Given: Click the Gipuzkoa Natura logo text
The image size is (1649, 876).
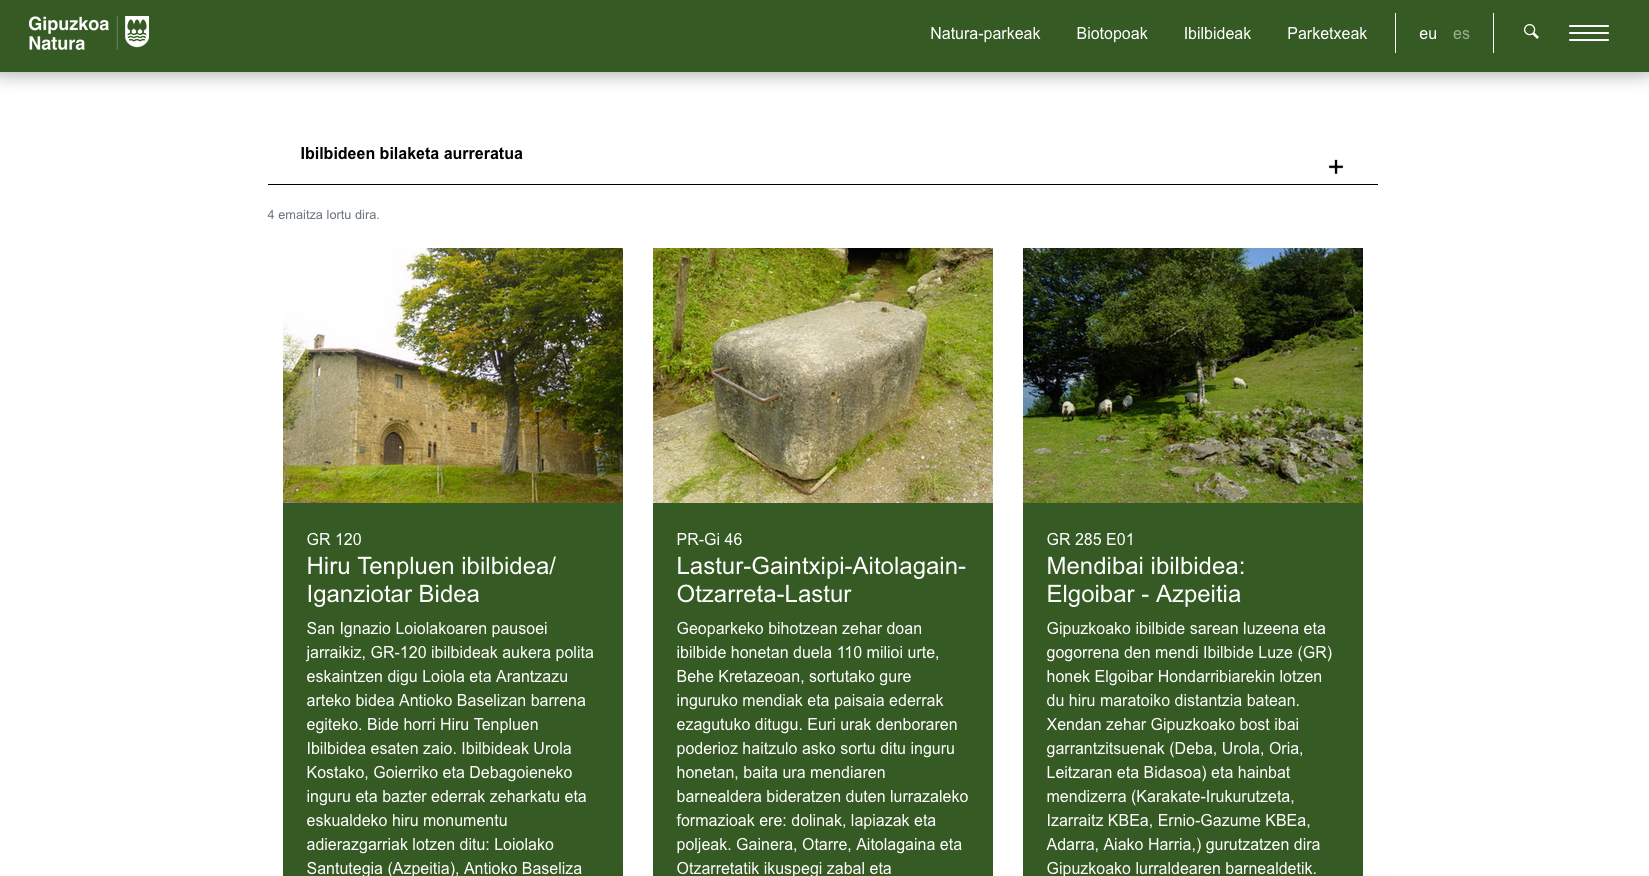Looking at the screenshot, I should (68, 34).
